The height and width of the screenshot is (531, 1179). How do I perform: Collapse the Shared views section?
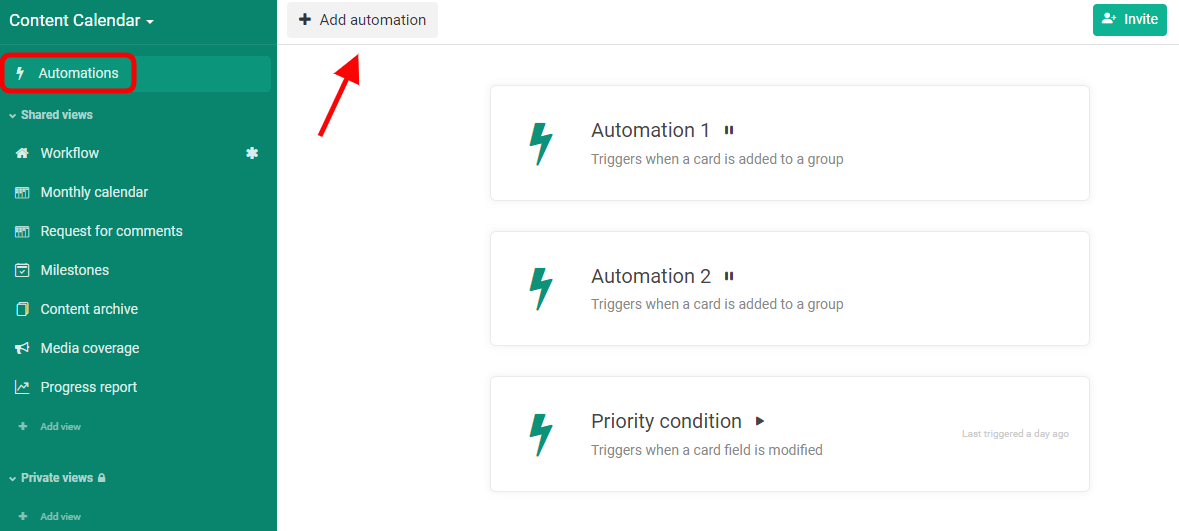click(x=50, y=115)
